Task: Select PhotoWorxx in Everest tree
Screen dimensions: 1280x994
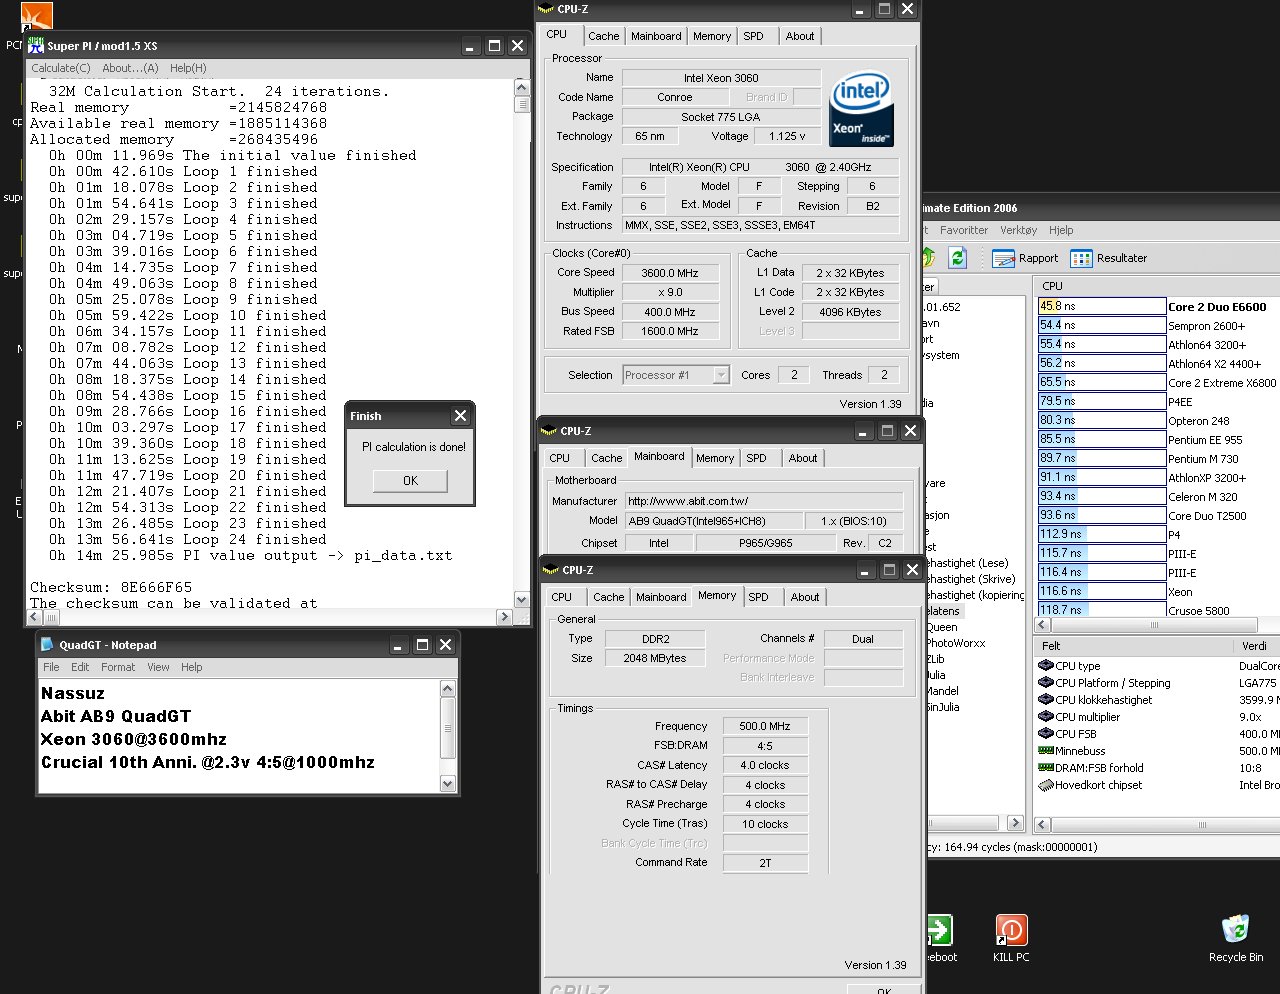Action: (955, 643)
